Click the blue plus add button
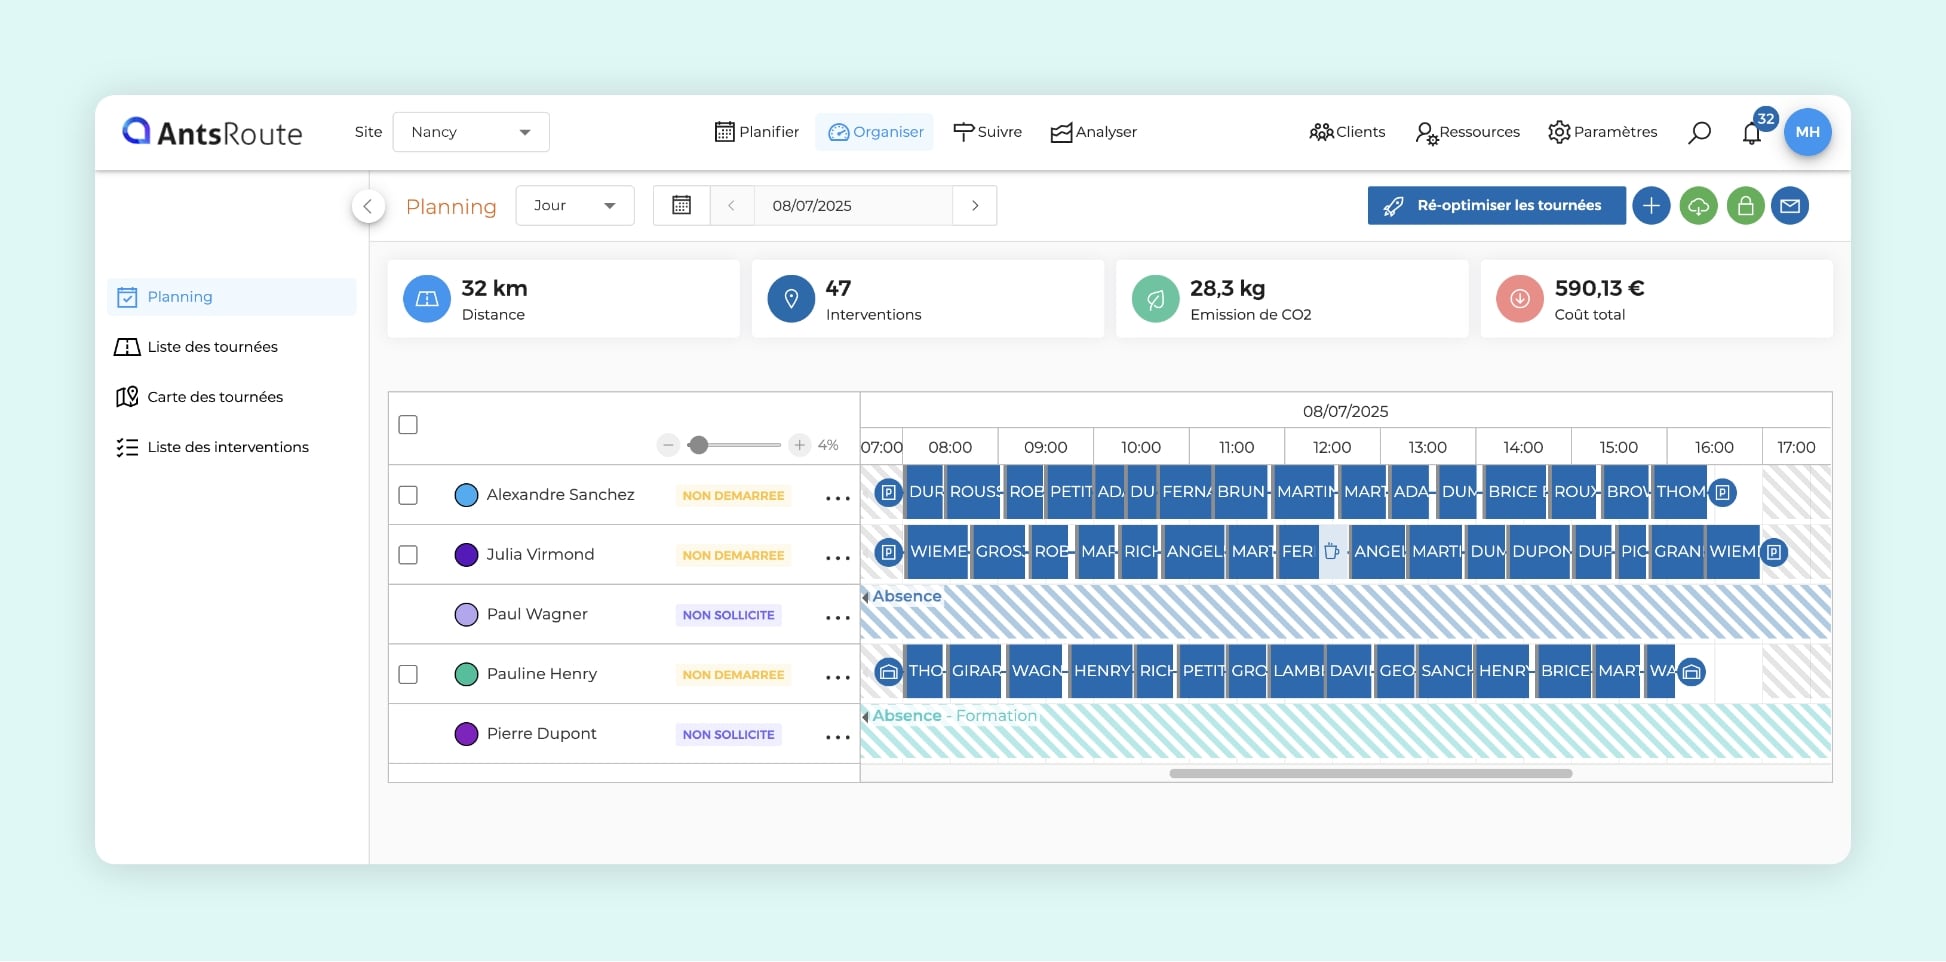The height and width of the screenshot is (962, 1946). (x=1651, y=206)
